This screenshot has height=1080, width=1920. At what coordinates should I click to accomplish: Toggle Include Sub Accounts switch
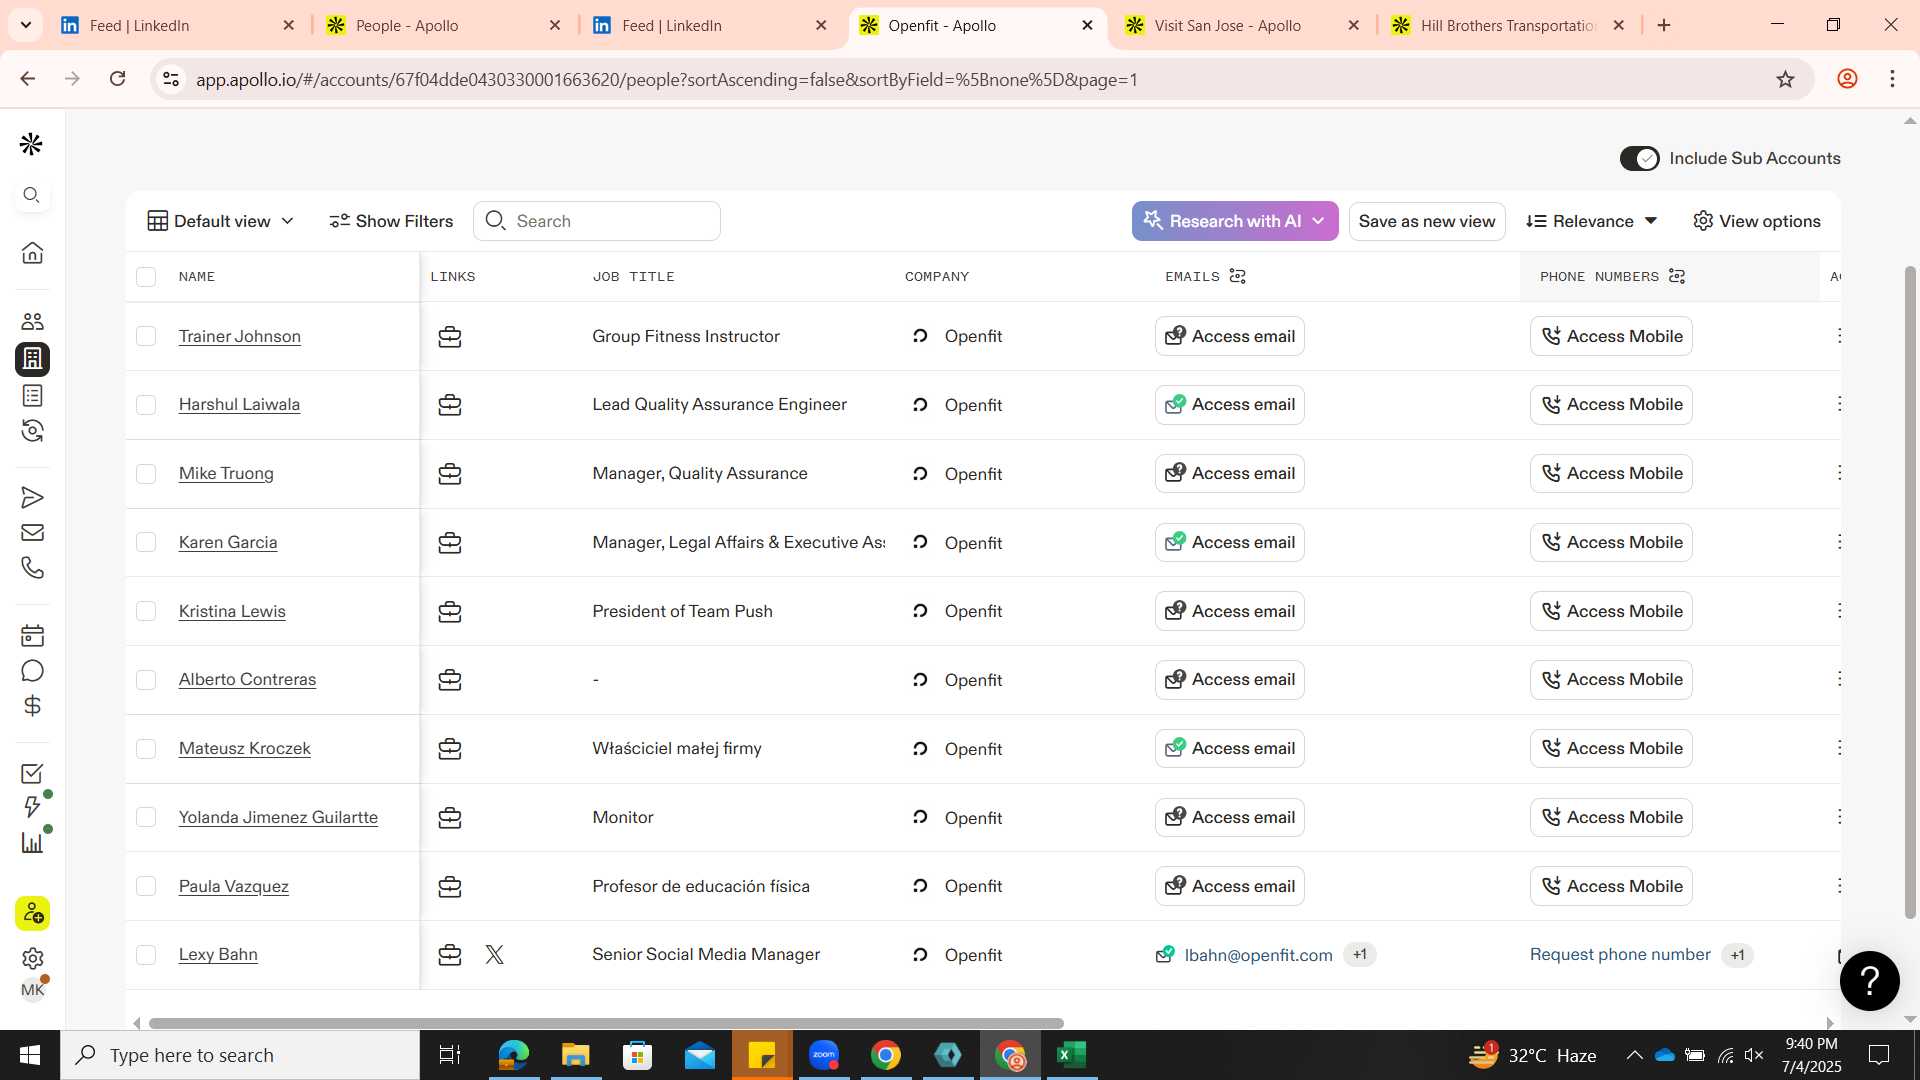click(1639, 158)
